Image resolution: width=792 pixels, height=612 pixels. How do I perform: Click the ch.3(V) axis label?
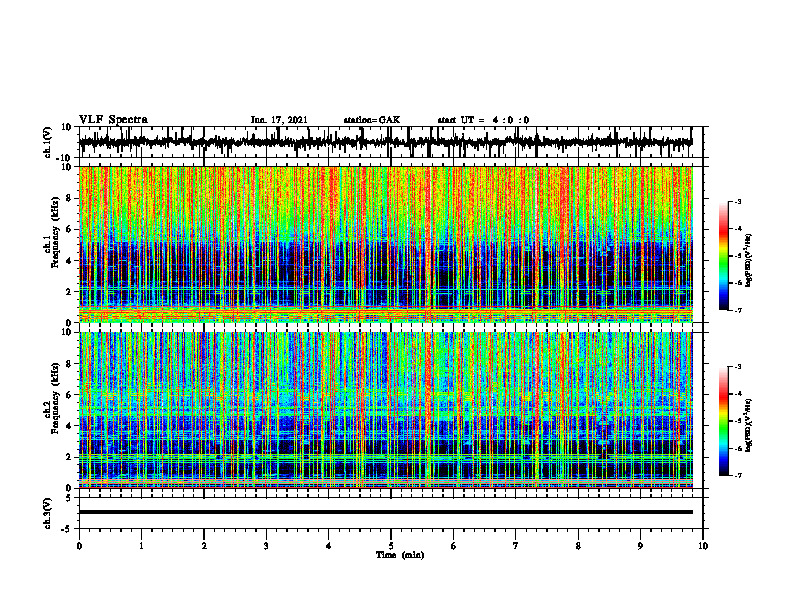48,513
